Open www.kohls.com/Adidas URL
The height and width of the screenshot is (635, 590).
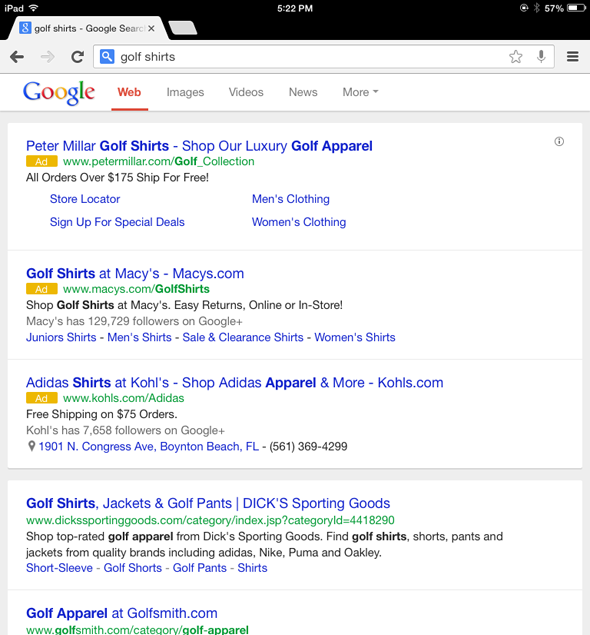coord(124,398)
